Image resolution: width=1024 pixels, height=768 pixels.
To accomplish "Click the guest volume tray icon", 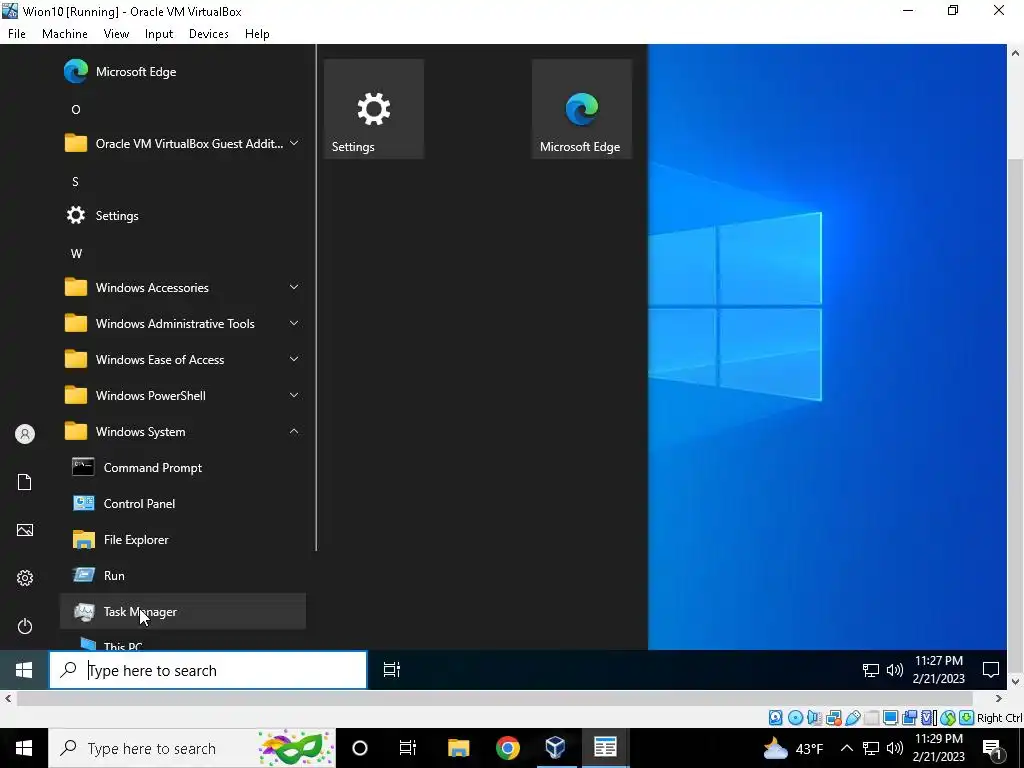I will [x=895, y=670].
